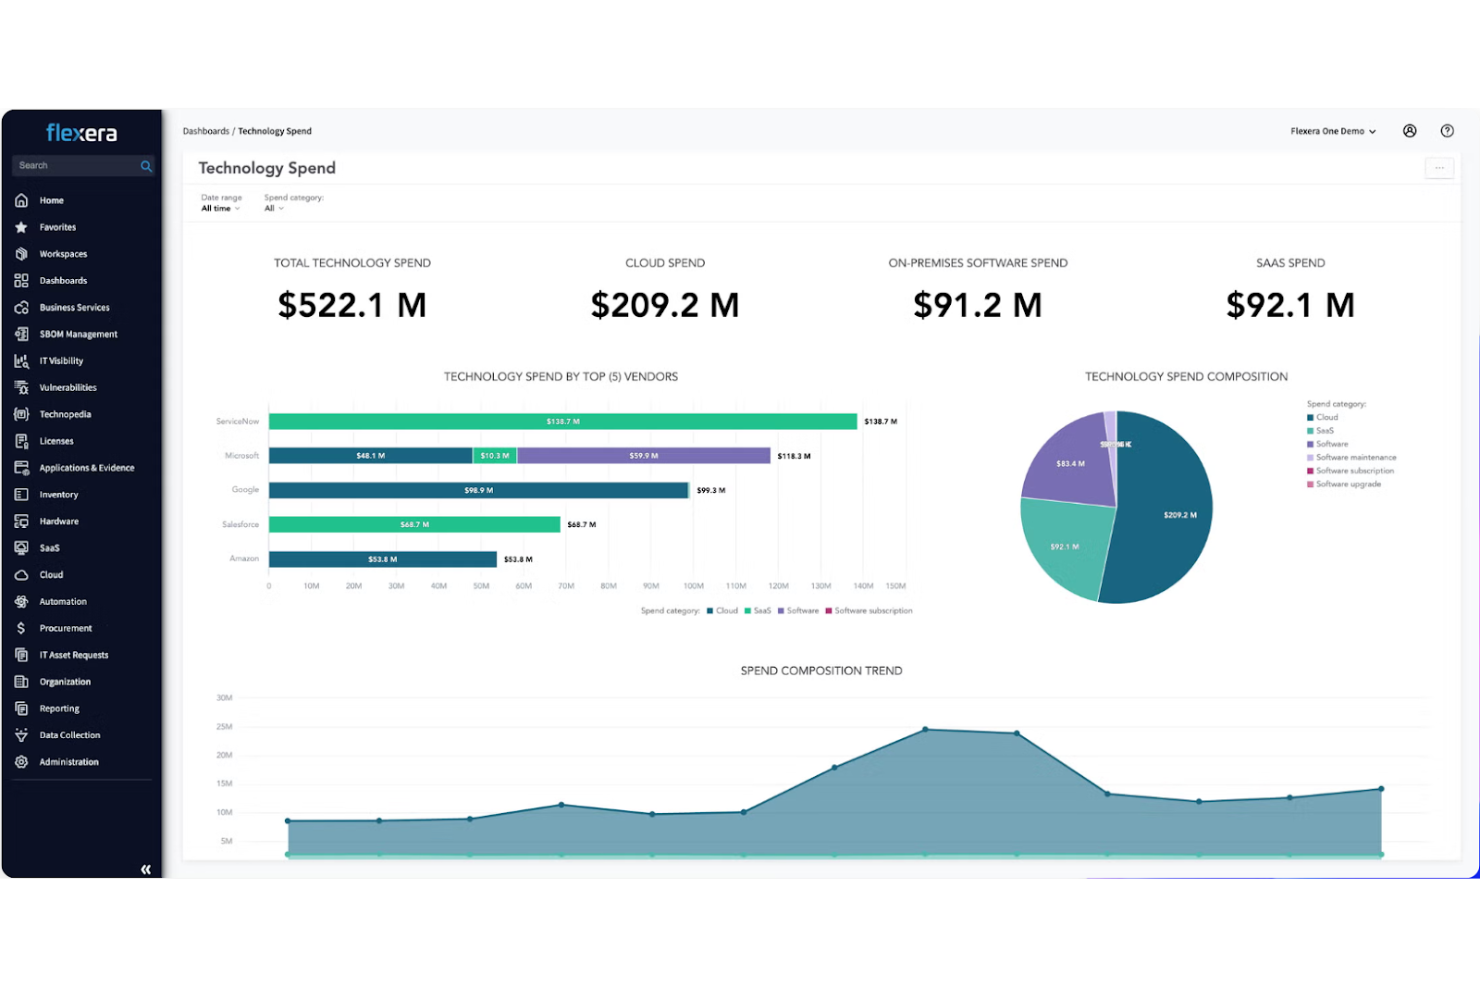This screenshot has width=1480, height=987.
Task: Click the Cloud icon in the sidebar
Action: coord(21,574)
